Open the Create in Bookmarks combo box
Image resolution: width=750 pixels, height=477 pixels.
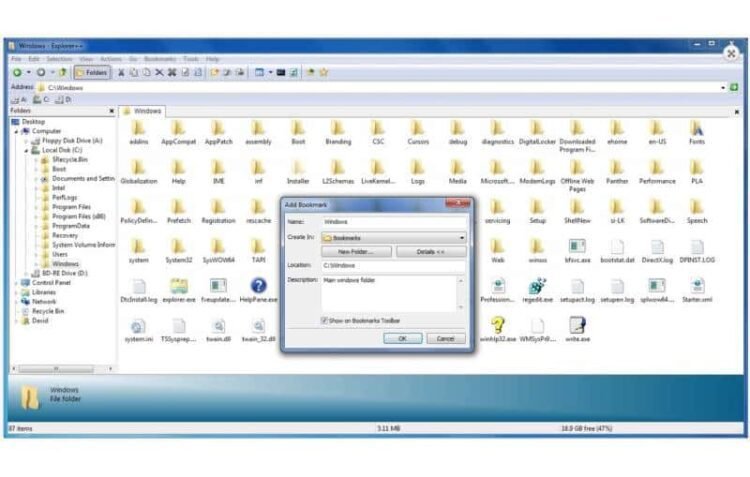(x=394, y=238)
